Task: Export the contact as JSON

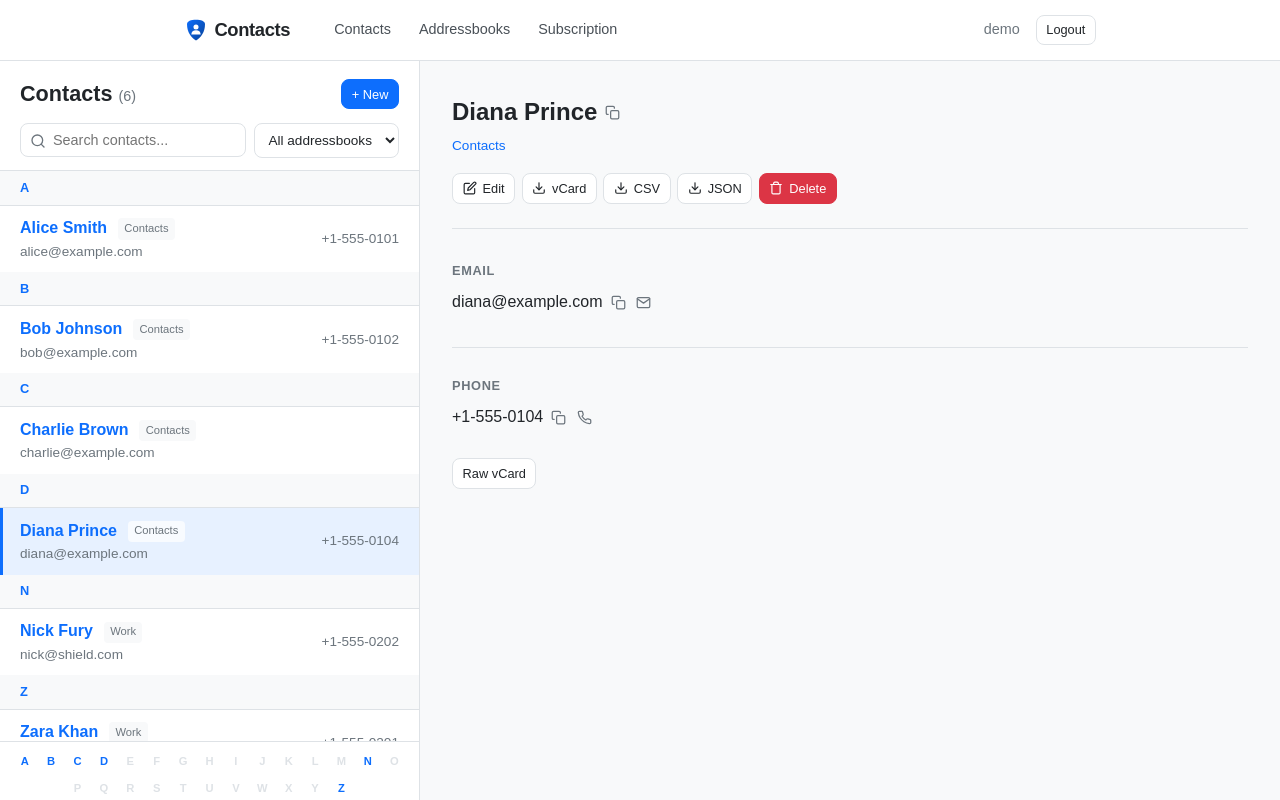Action: coord(714,189)
